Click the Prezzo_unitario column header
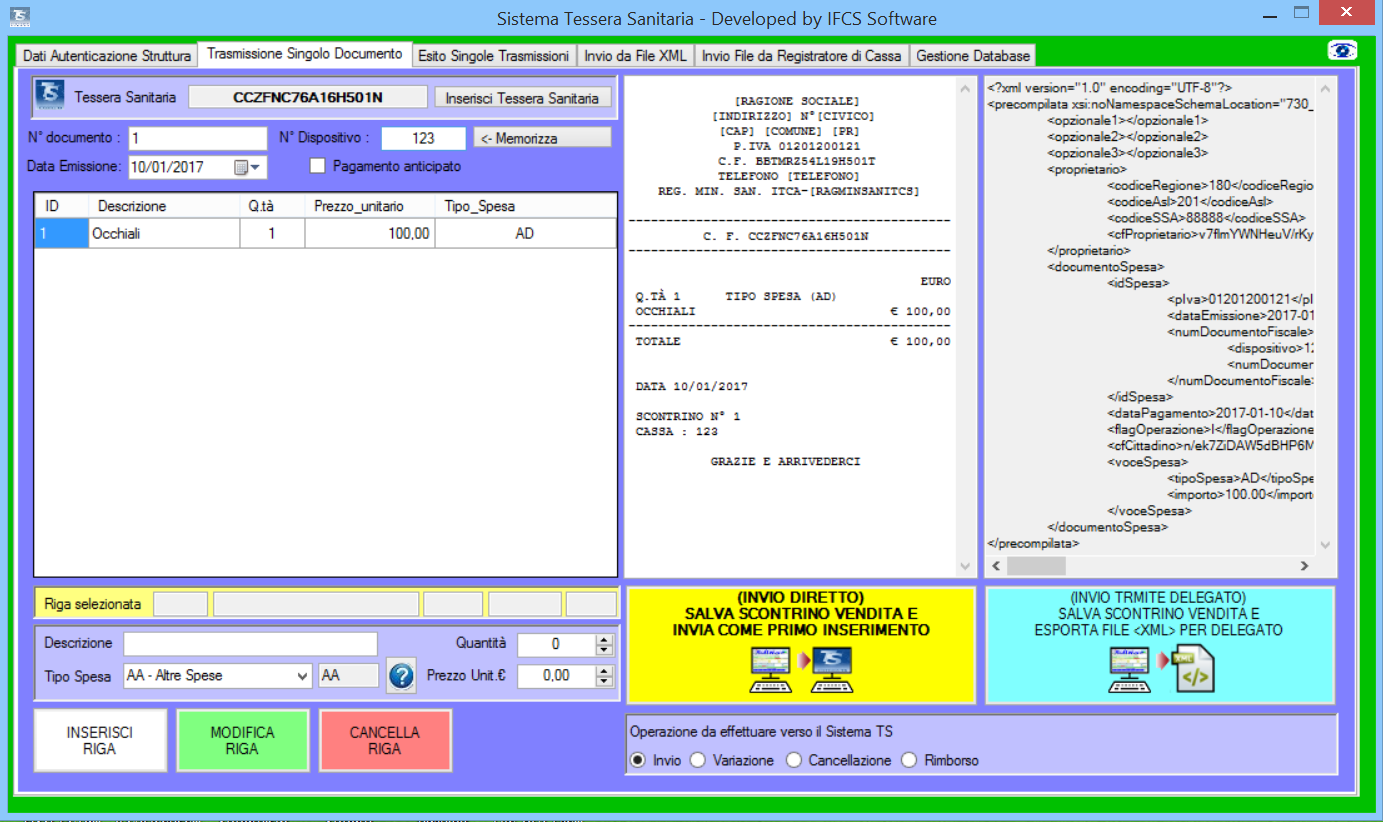Screen dimensions: 1383x822 [370, 206]
